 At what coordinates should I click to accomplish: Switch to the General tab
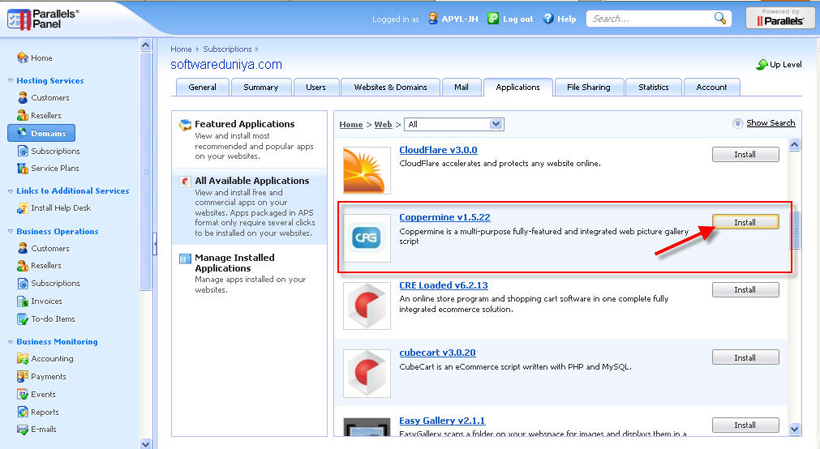point(202,87)
